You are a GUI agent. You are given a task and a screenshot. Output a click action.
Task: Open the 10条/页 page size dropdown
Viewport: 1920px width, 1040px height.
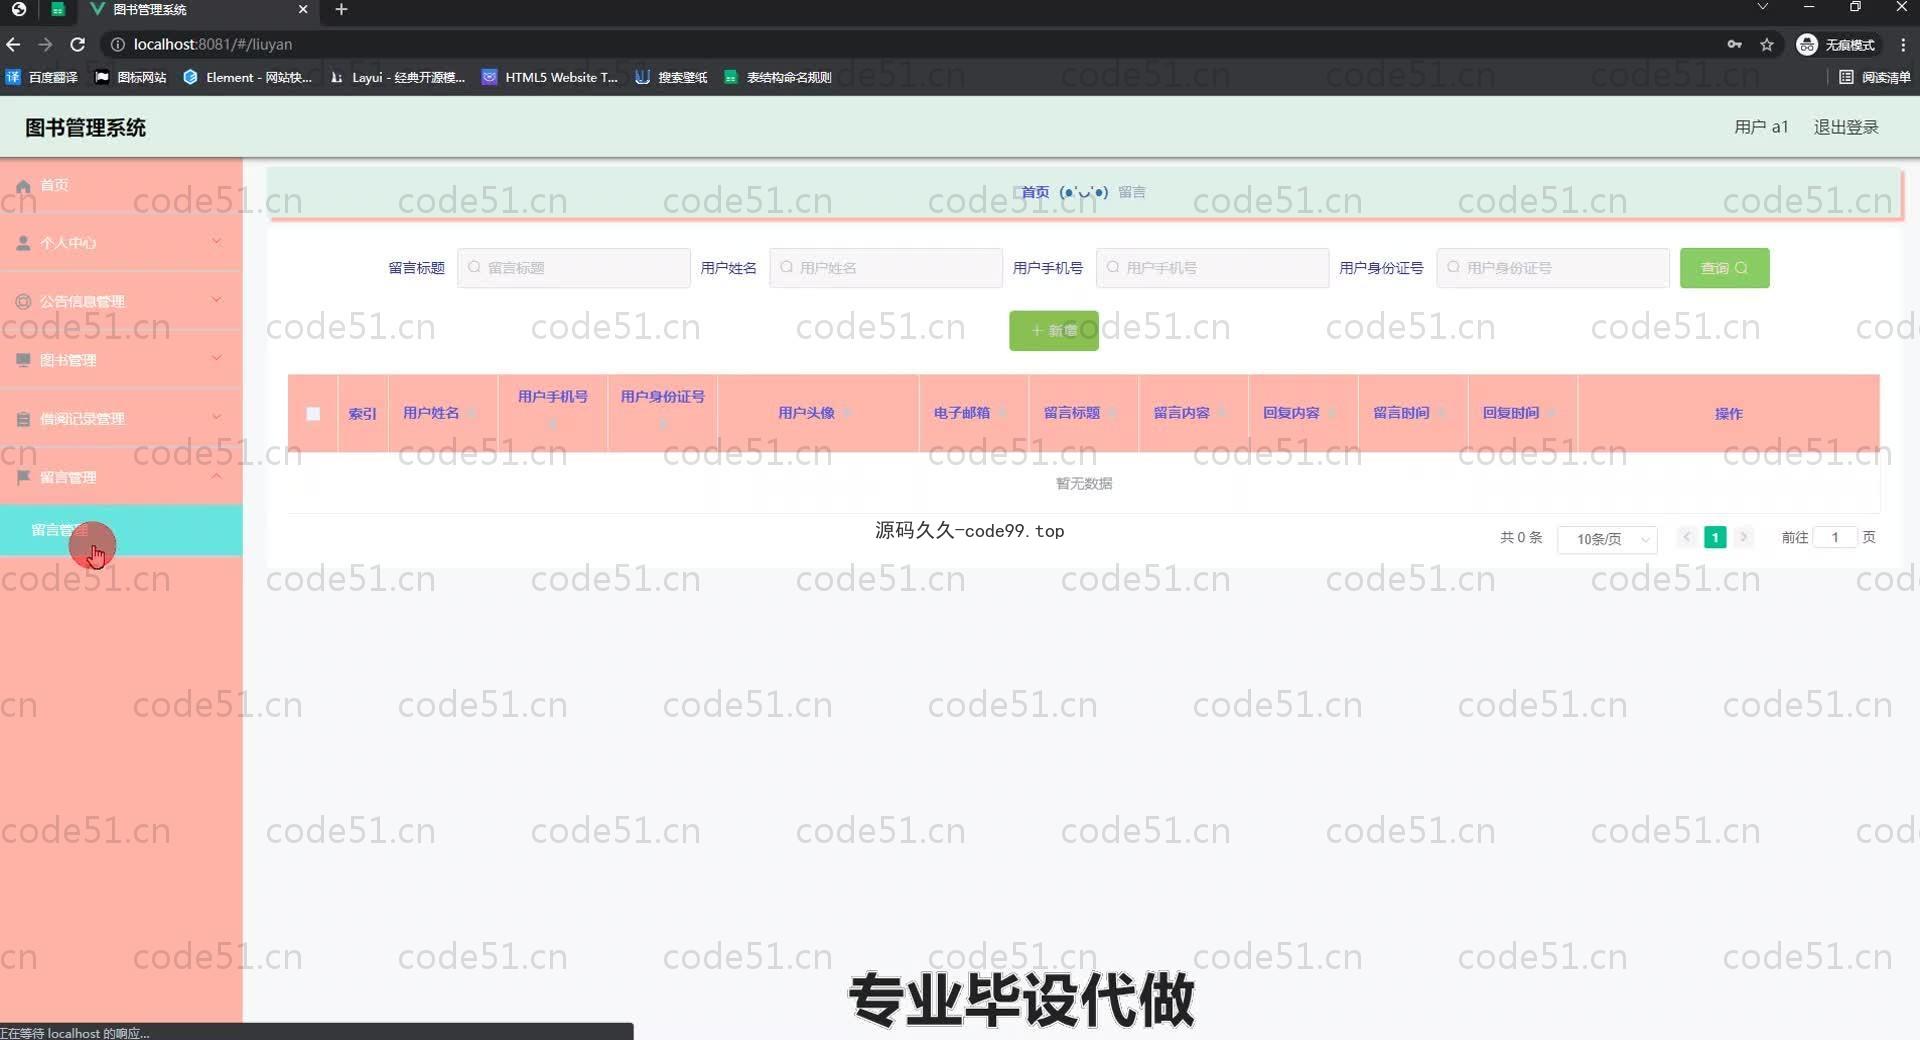(1607, 539)
